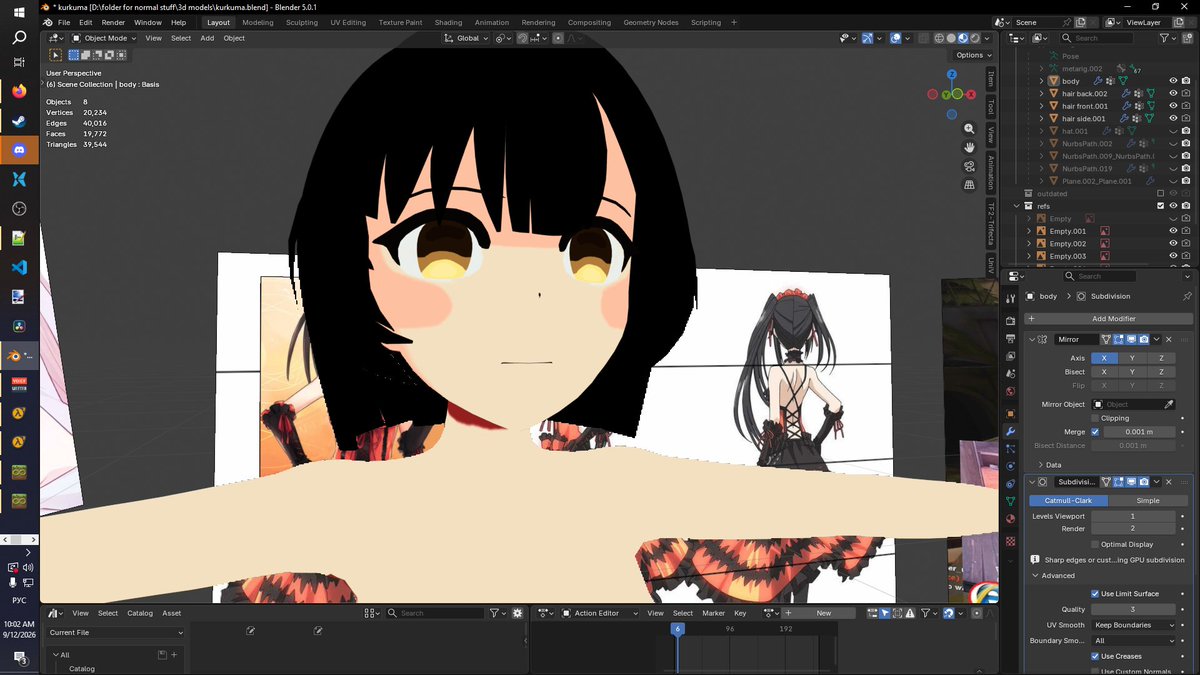
Task: Collapse the Mirror modifier panel
Action: click(x=1032, y=340)
